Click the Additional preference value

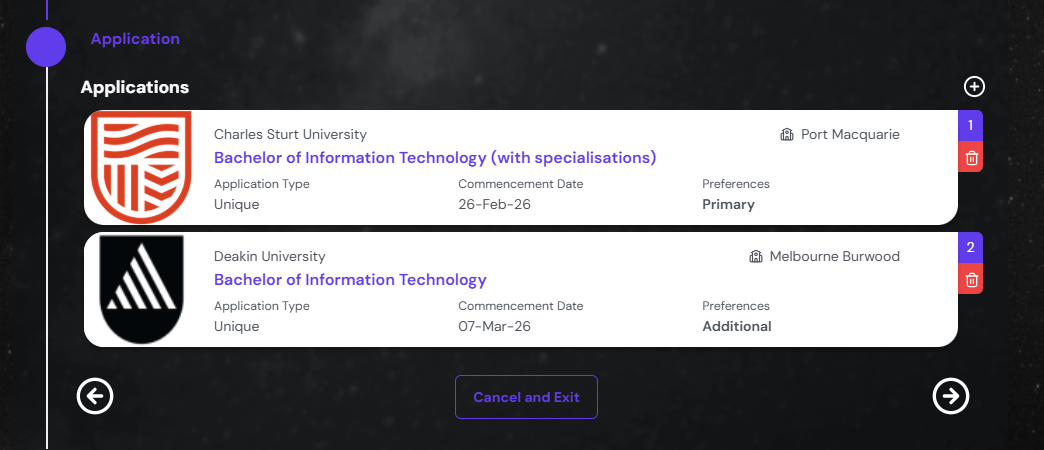pos(737,326)
